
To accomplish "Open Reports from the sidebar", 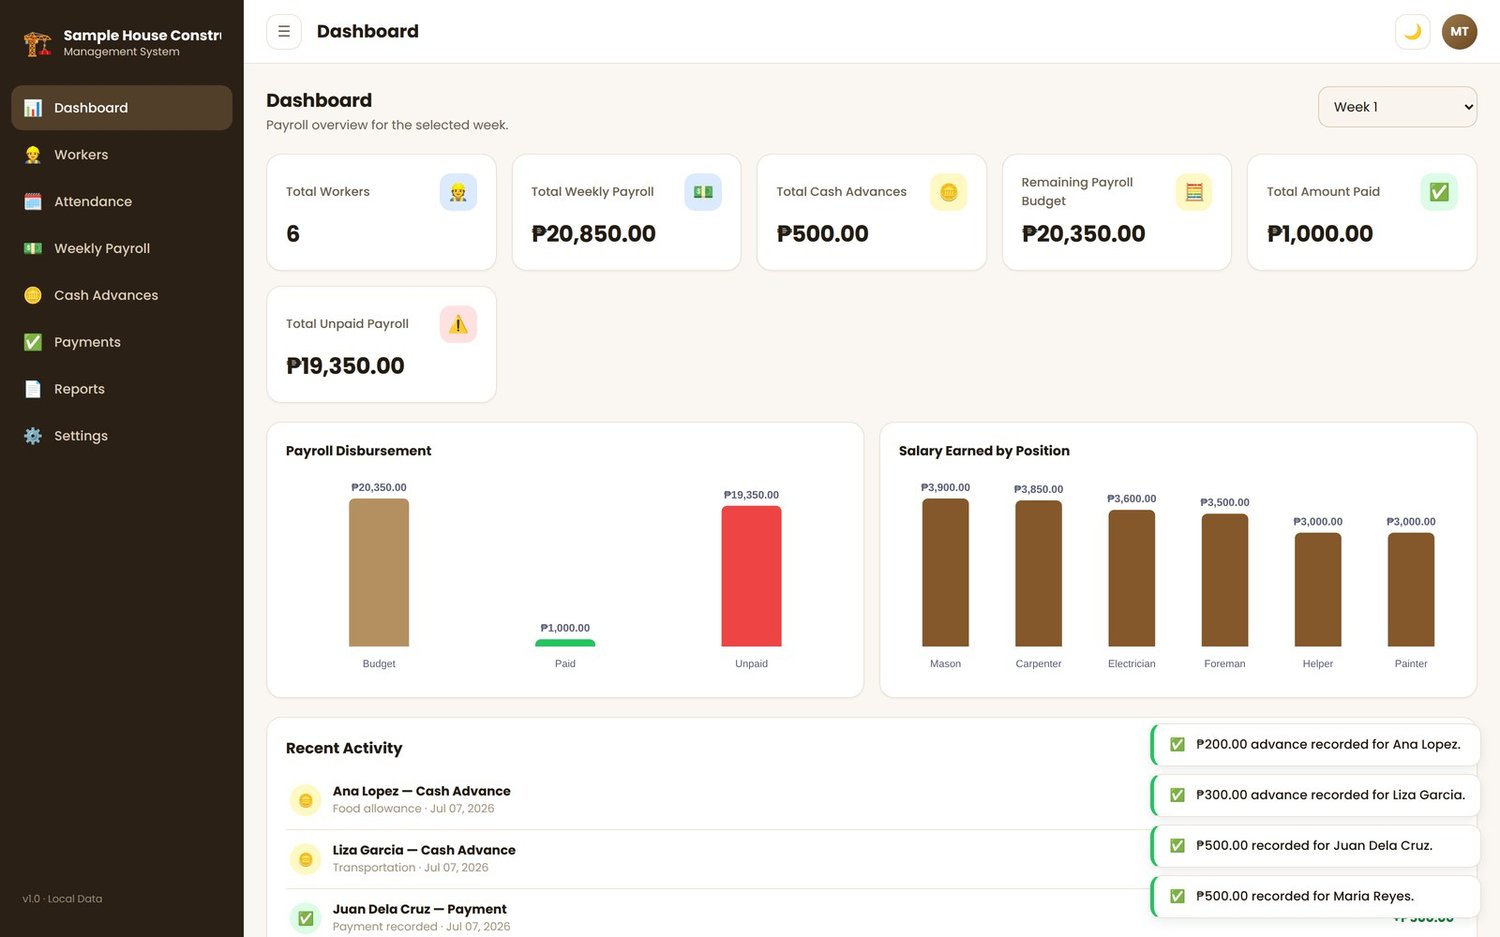I will (x=121, y=389).
